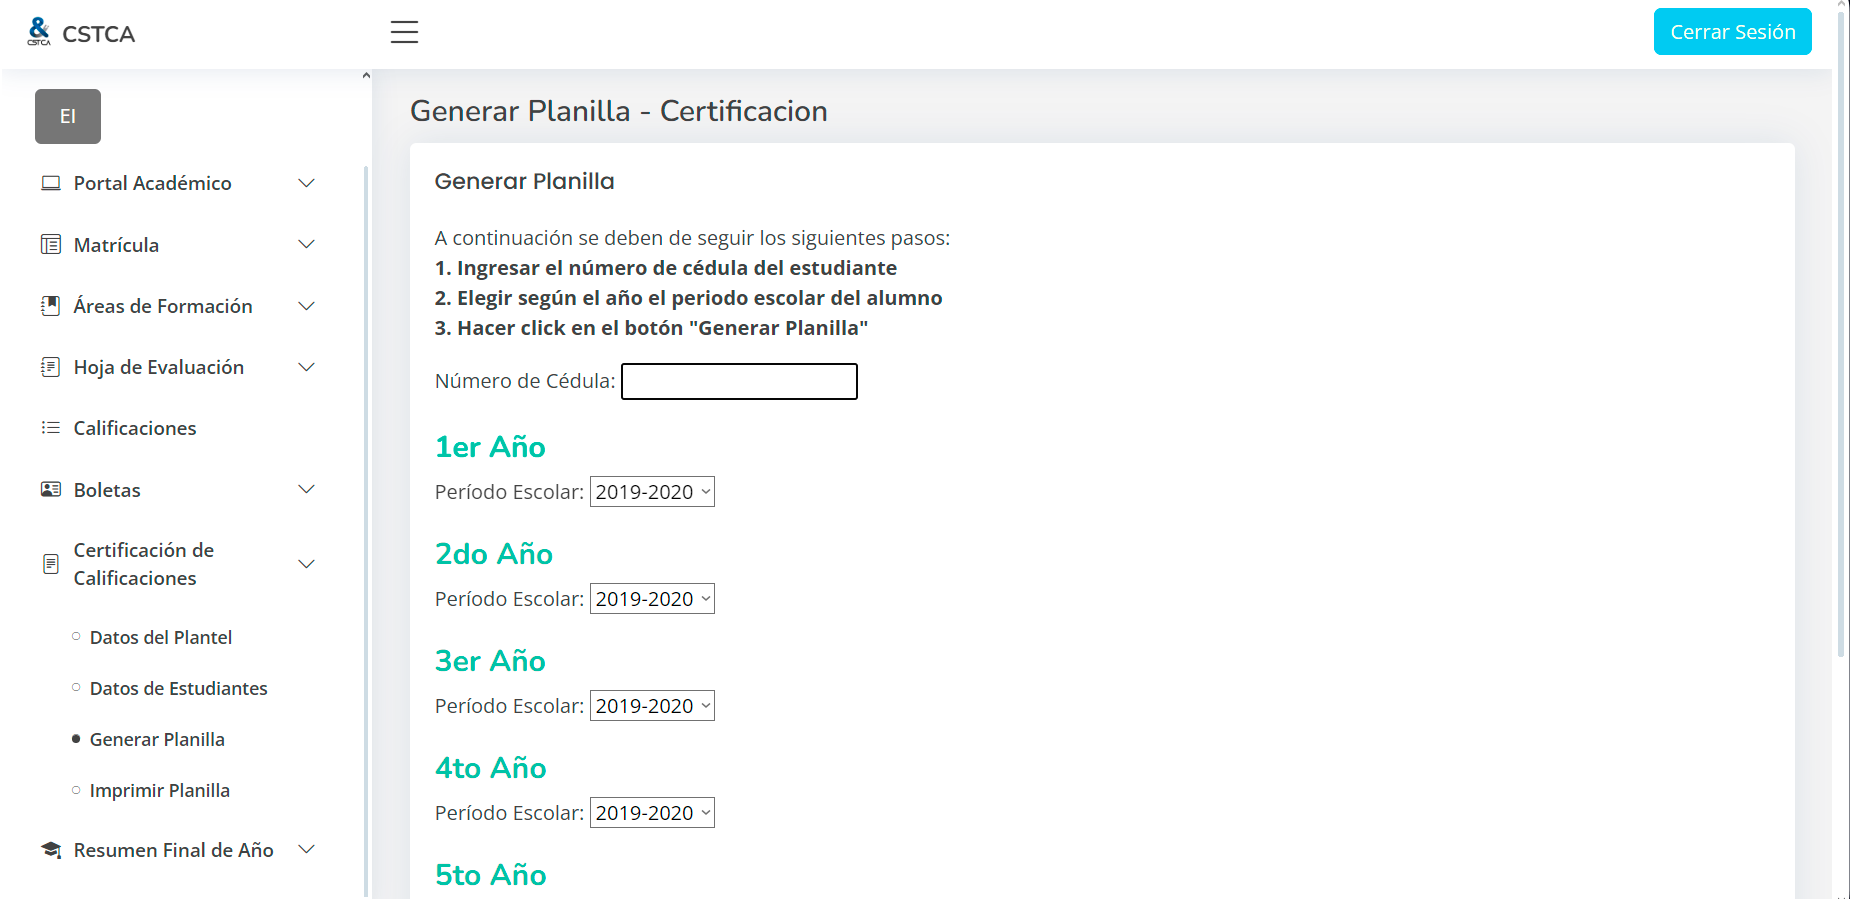
Task: Click the Hoja de Evaluación icon
Action: coord(50,367)
